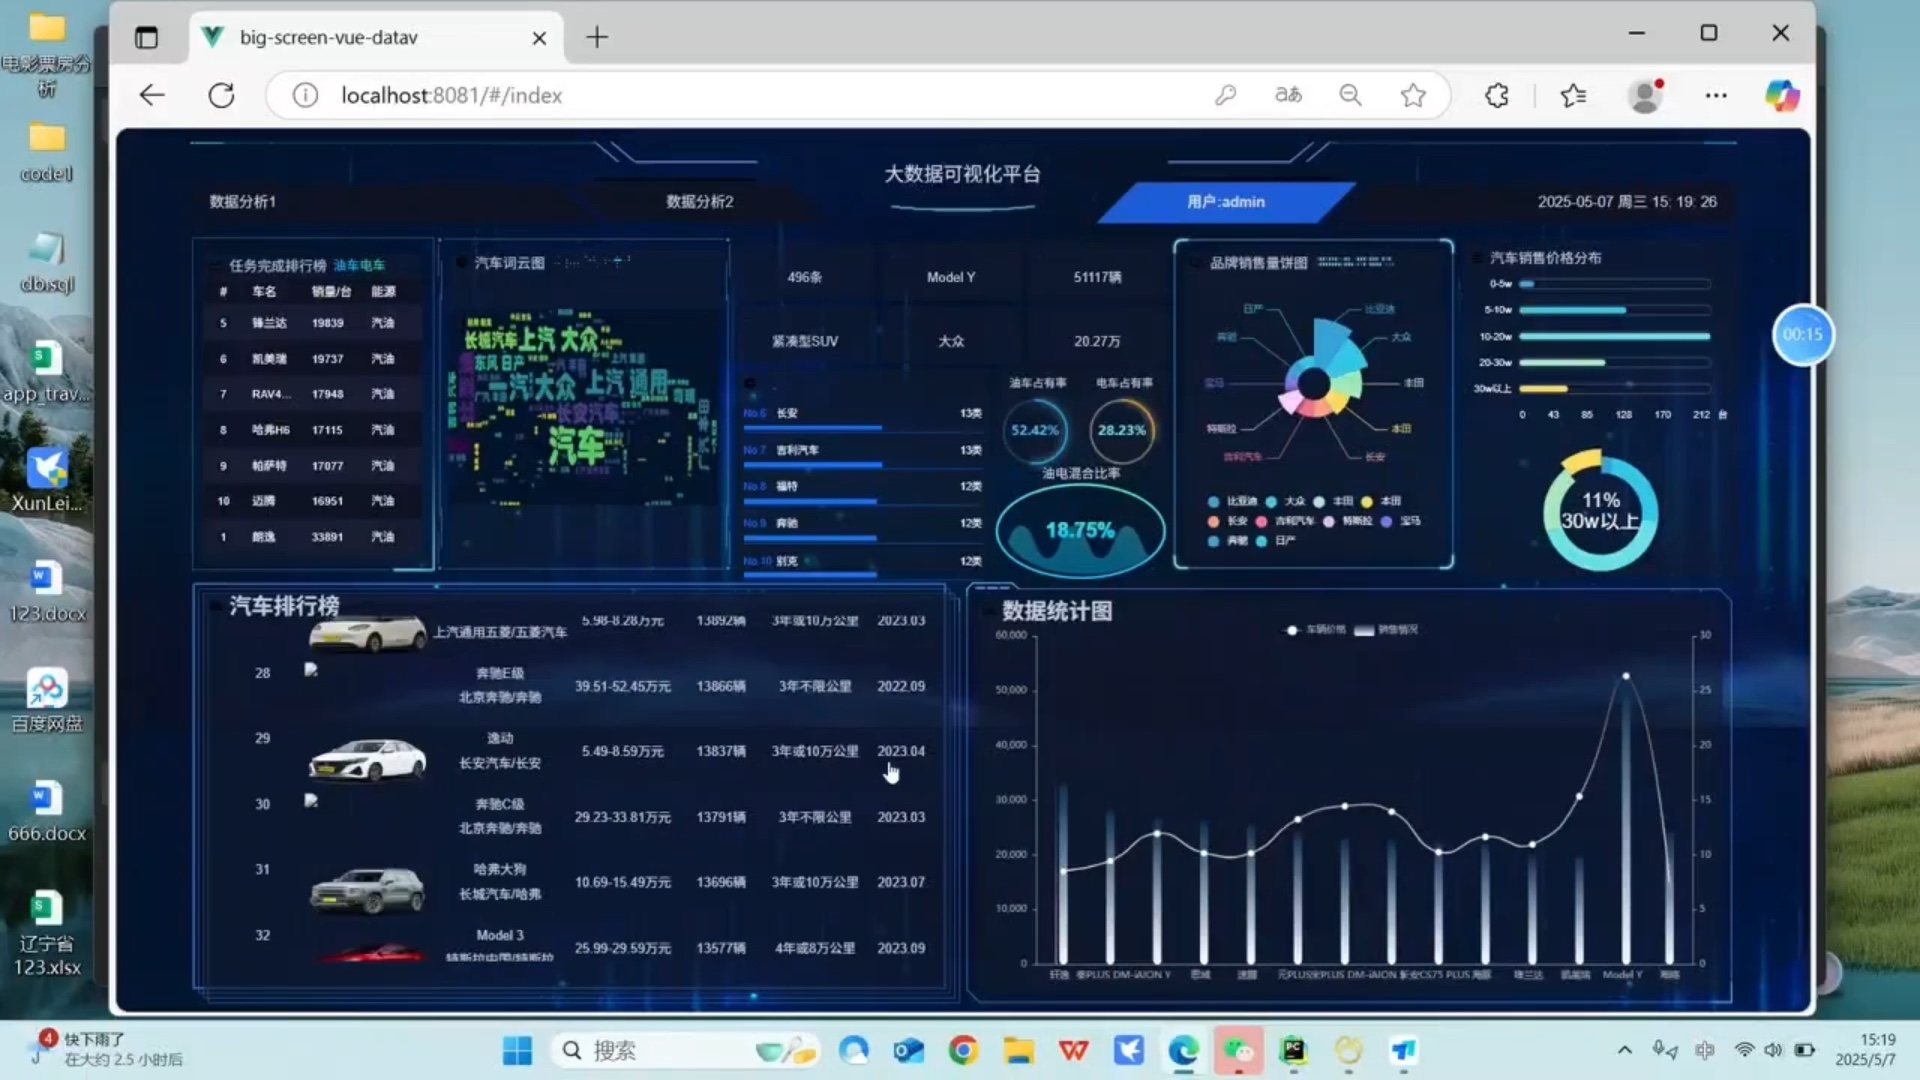Image resolution: width=1920 pixels, height=1080 pixels.
Task: Open the 快下雨了 weather widget
Action: tap(108, 1049)
